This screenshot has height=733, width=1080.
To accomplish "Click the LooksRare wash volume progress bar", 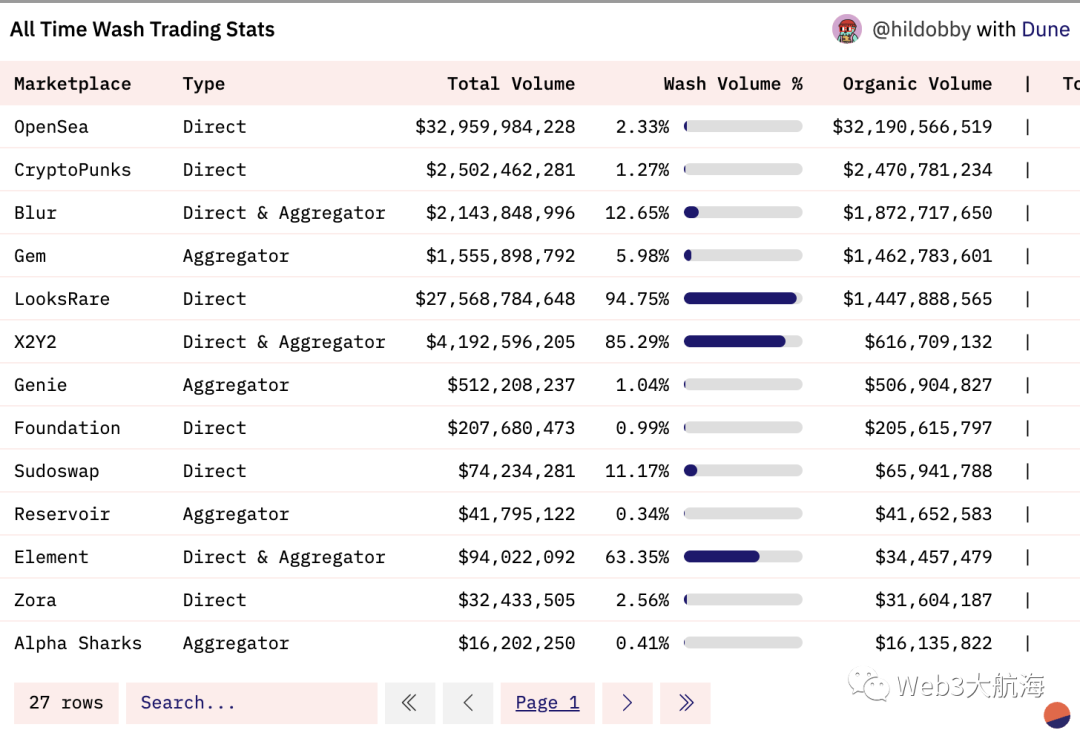I will pos(743,298).
